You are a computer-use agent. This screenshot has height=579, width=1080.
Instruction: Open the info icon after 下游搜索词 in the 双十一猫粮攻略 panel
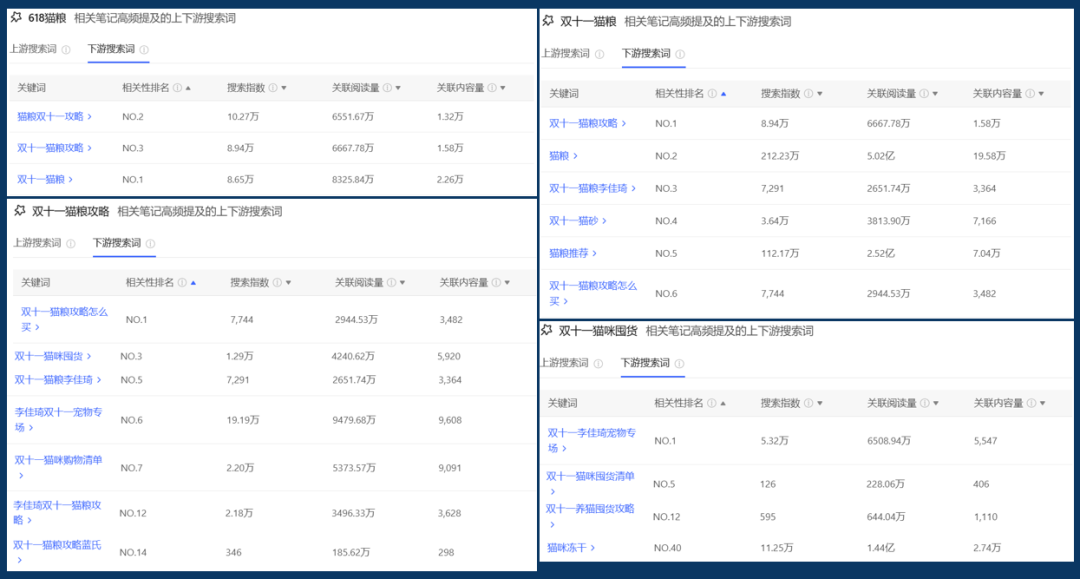coord(150,244)
